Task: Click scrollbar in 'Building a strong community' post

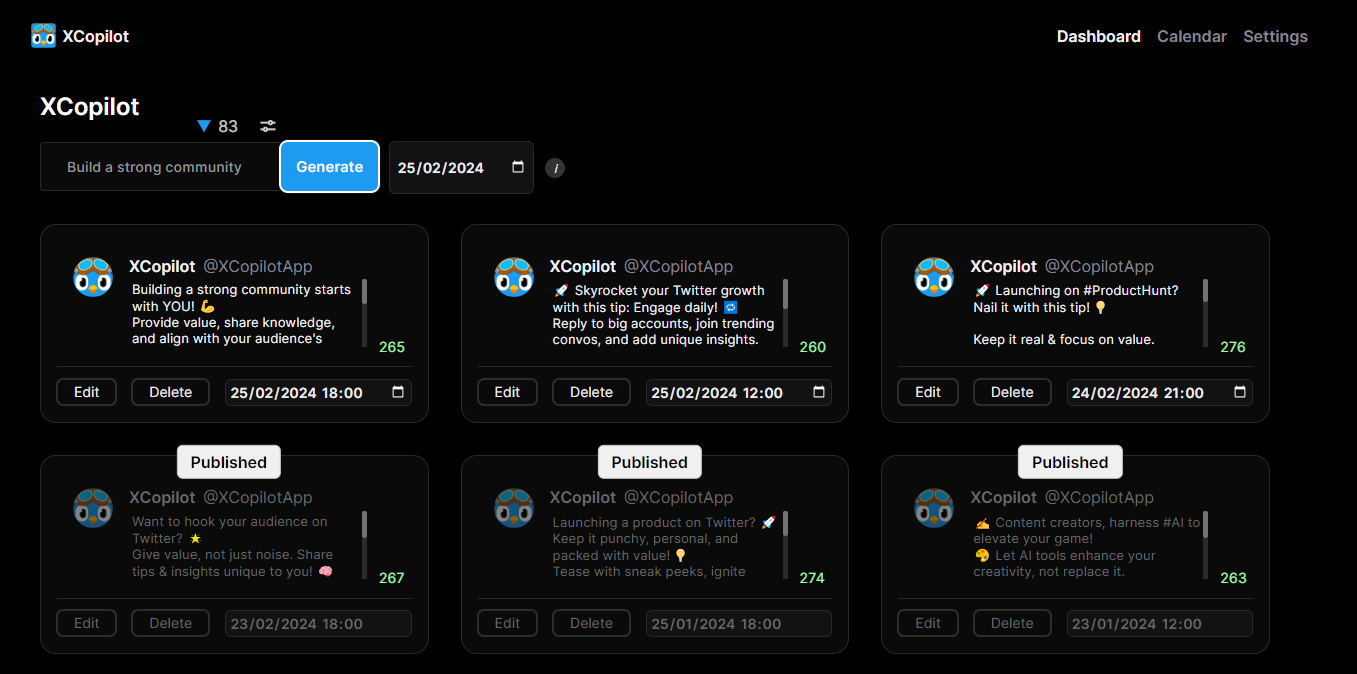Action: click(x=365, y=313)
